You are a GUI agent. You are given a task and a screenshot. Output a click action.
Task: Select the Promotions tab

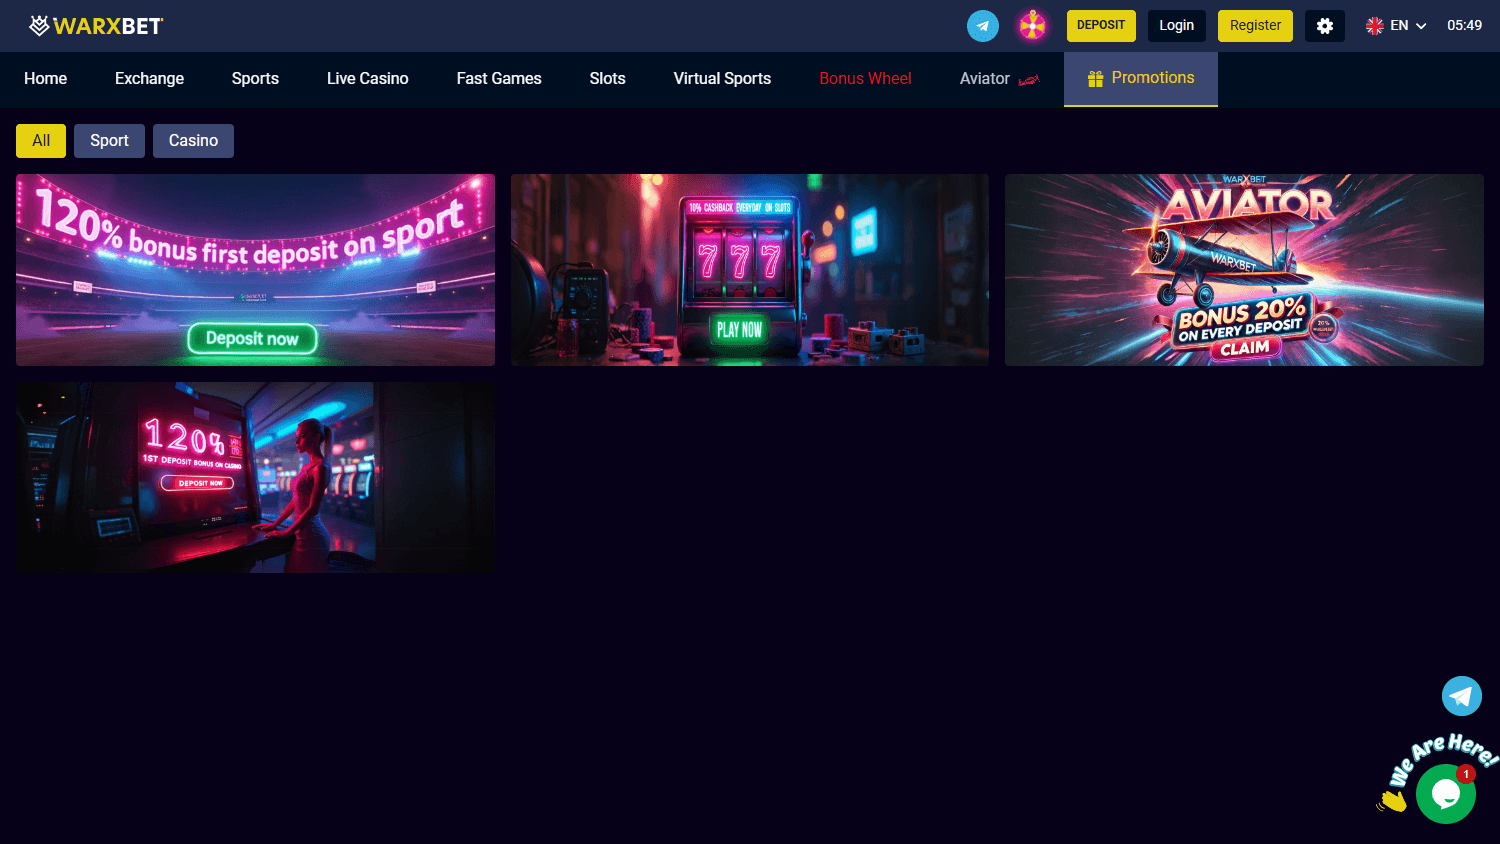pos(1141,79)
